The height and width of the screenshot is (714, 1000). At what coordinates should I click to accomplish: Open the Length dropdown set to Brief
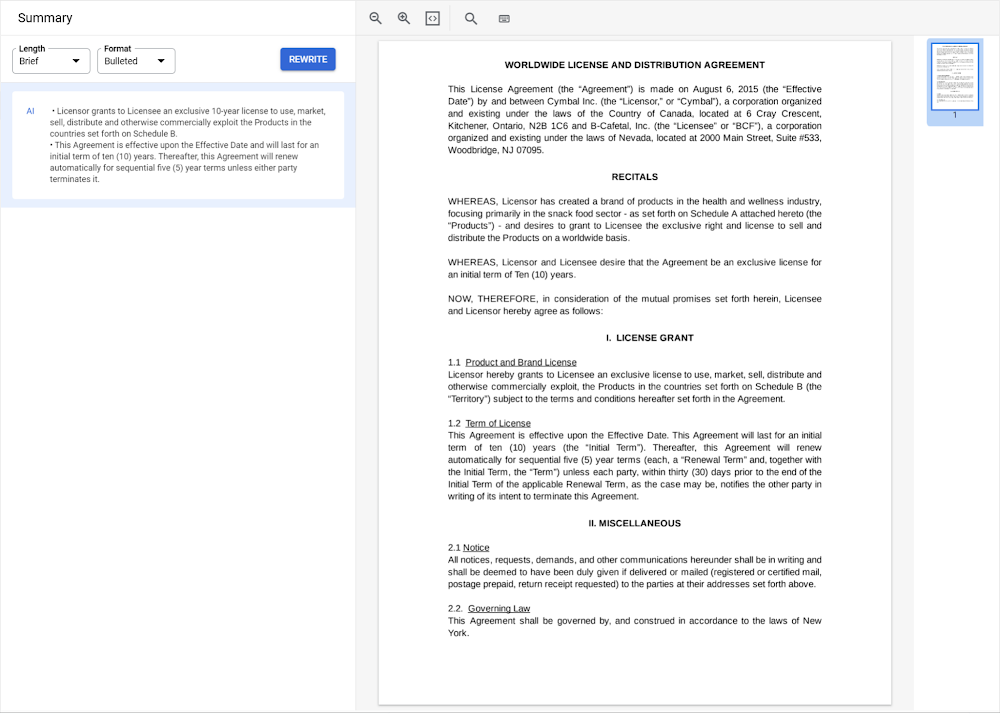pyautogui.click(x=51, y=61)
